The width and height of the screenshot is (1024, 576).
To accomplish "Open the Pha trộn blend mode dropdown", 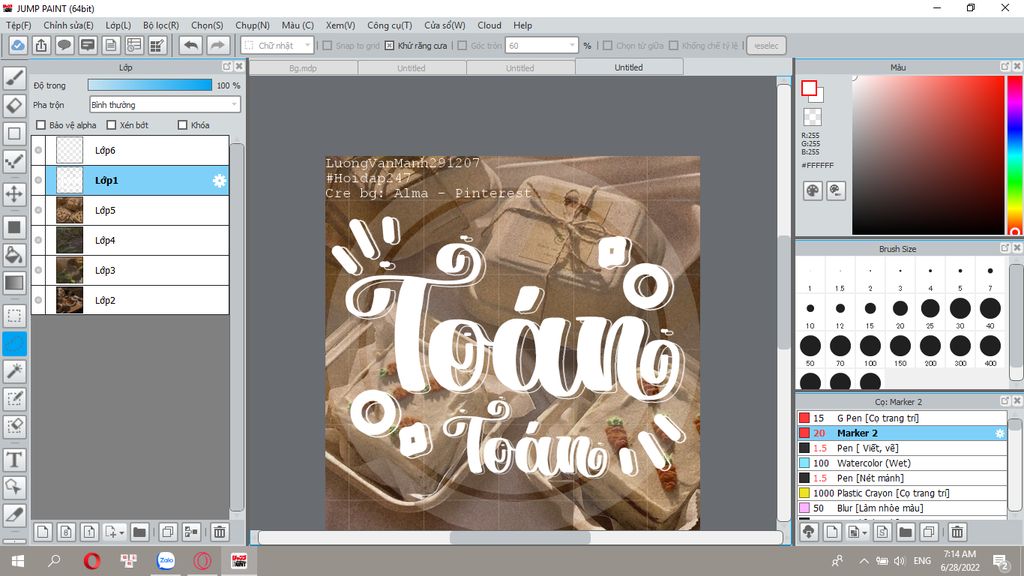I will [164, 104].
